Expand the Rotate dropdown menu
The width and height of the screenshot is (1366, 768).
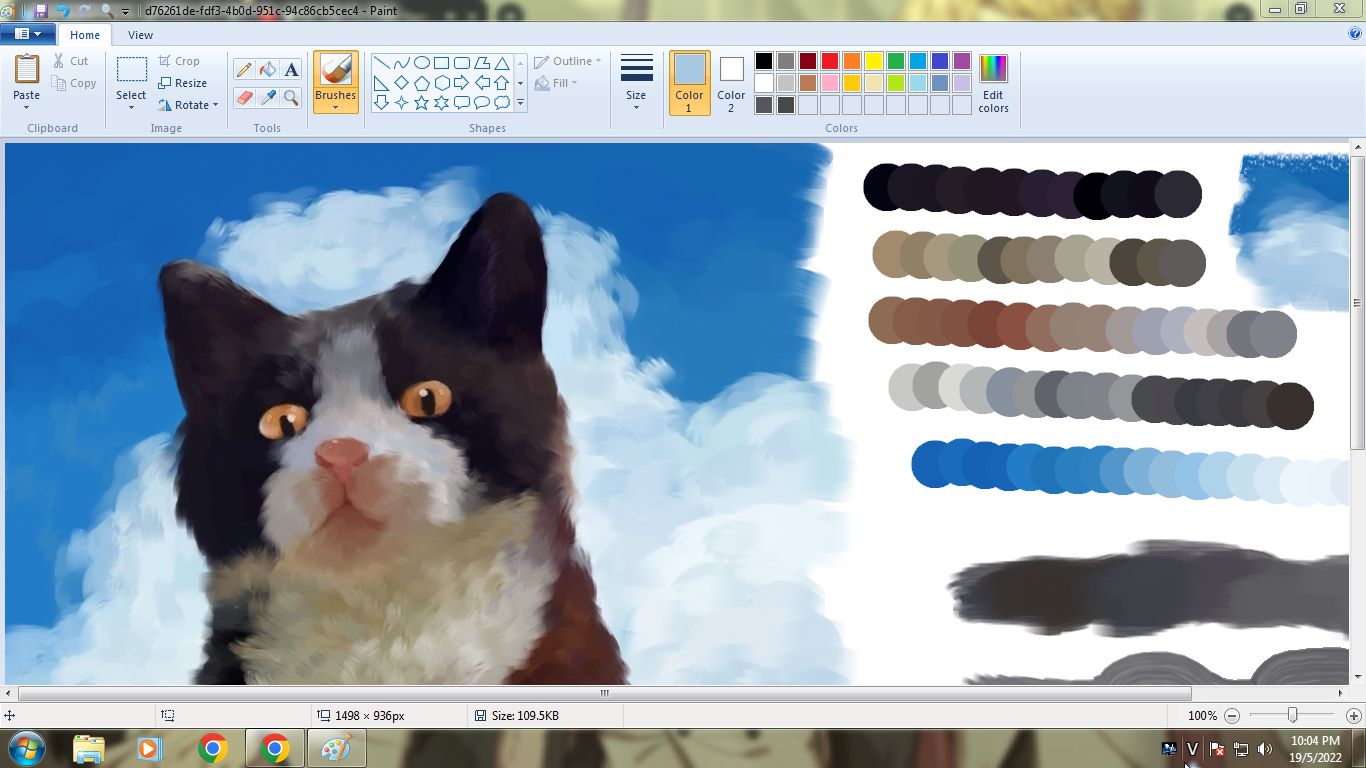(188, 105)
